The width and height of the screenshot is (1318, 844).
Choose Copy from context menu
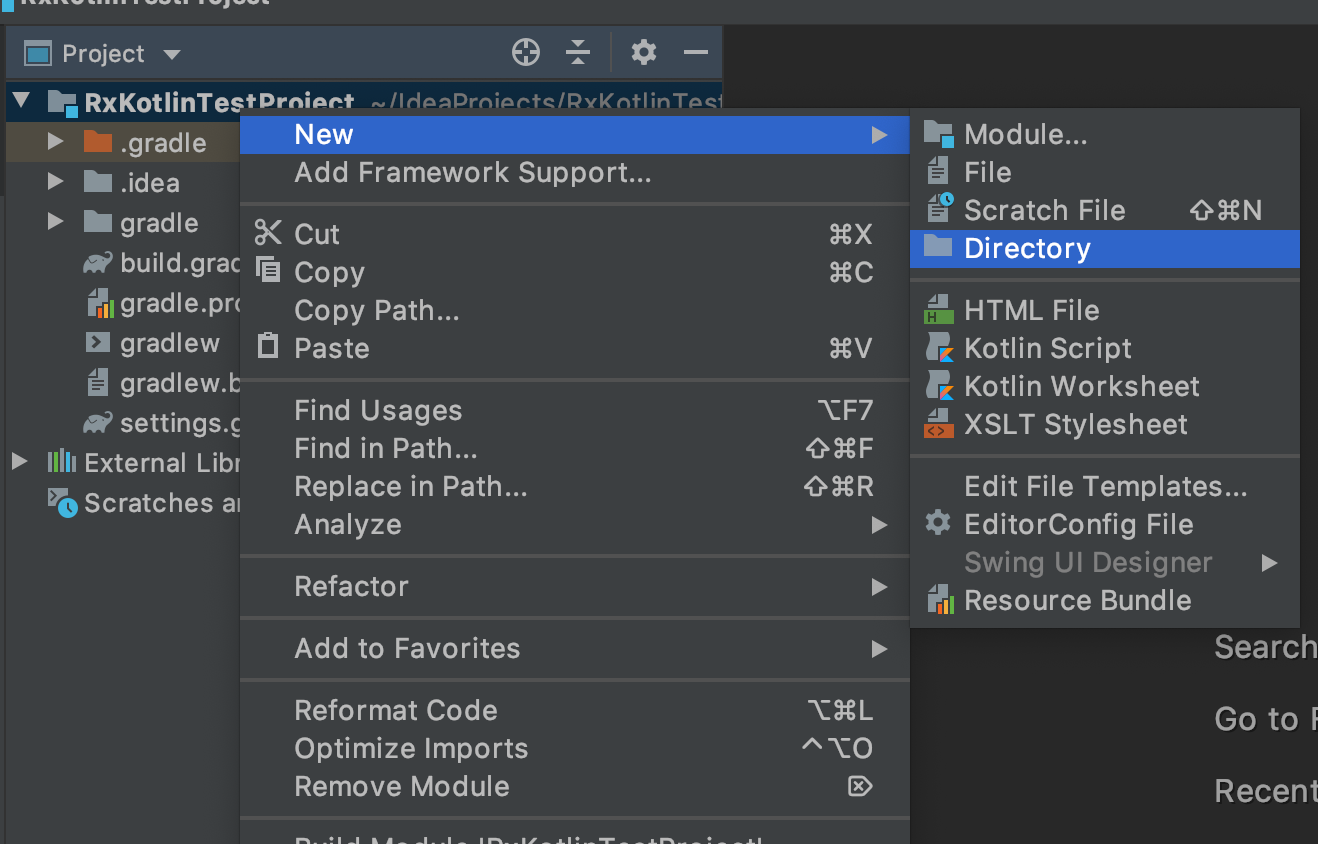click(x=574, y=272)
